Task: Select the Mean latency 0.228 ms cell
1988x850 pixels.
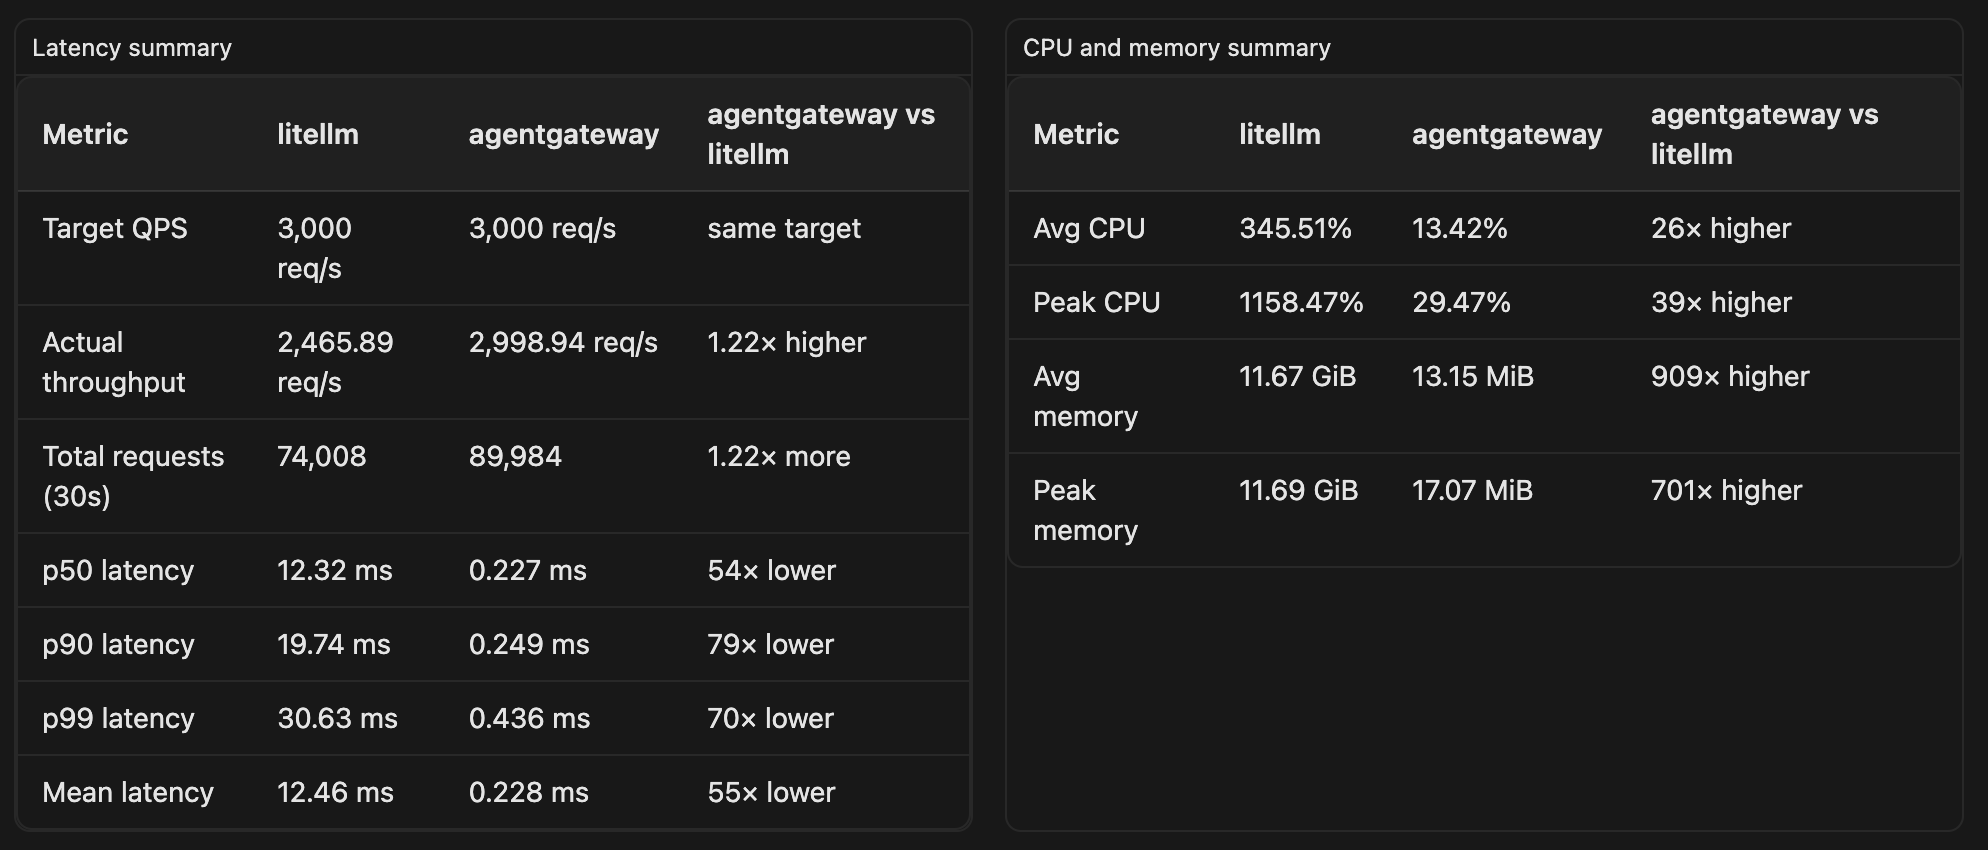Action: 529,792
